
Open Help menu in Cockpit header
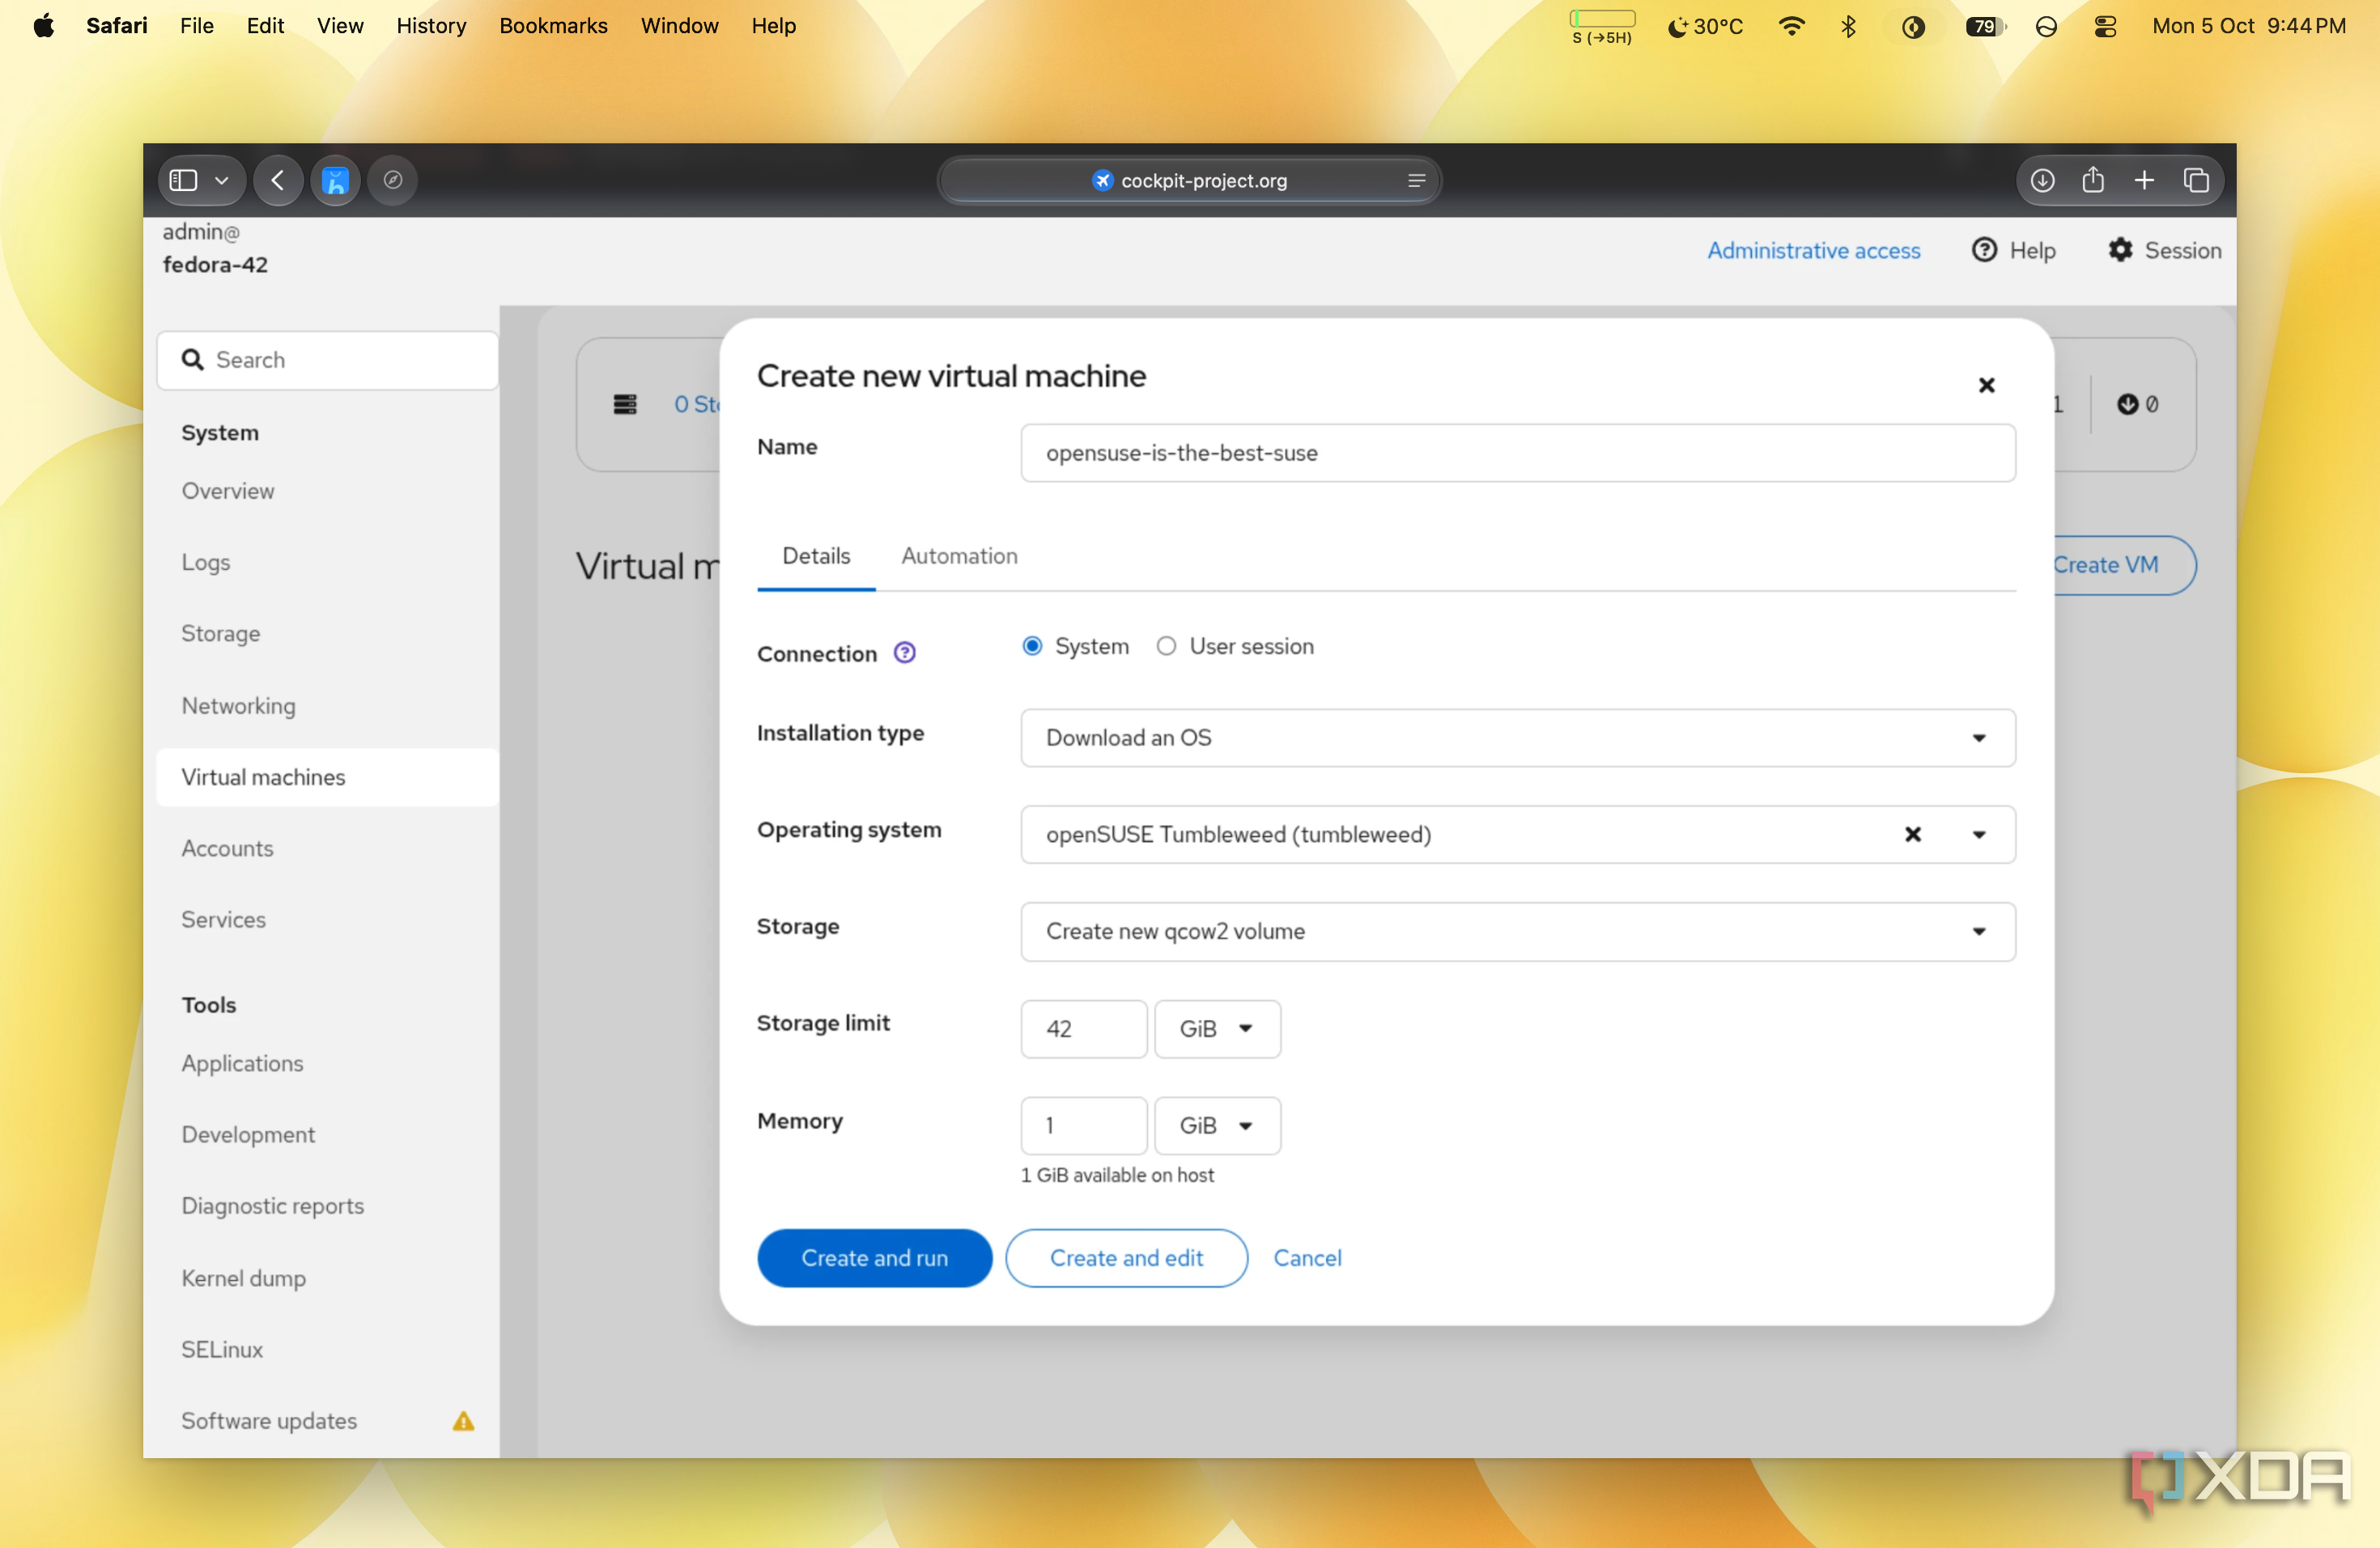point(2013,250)
